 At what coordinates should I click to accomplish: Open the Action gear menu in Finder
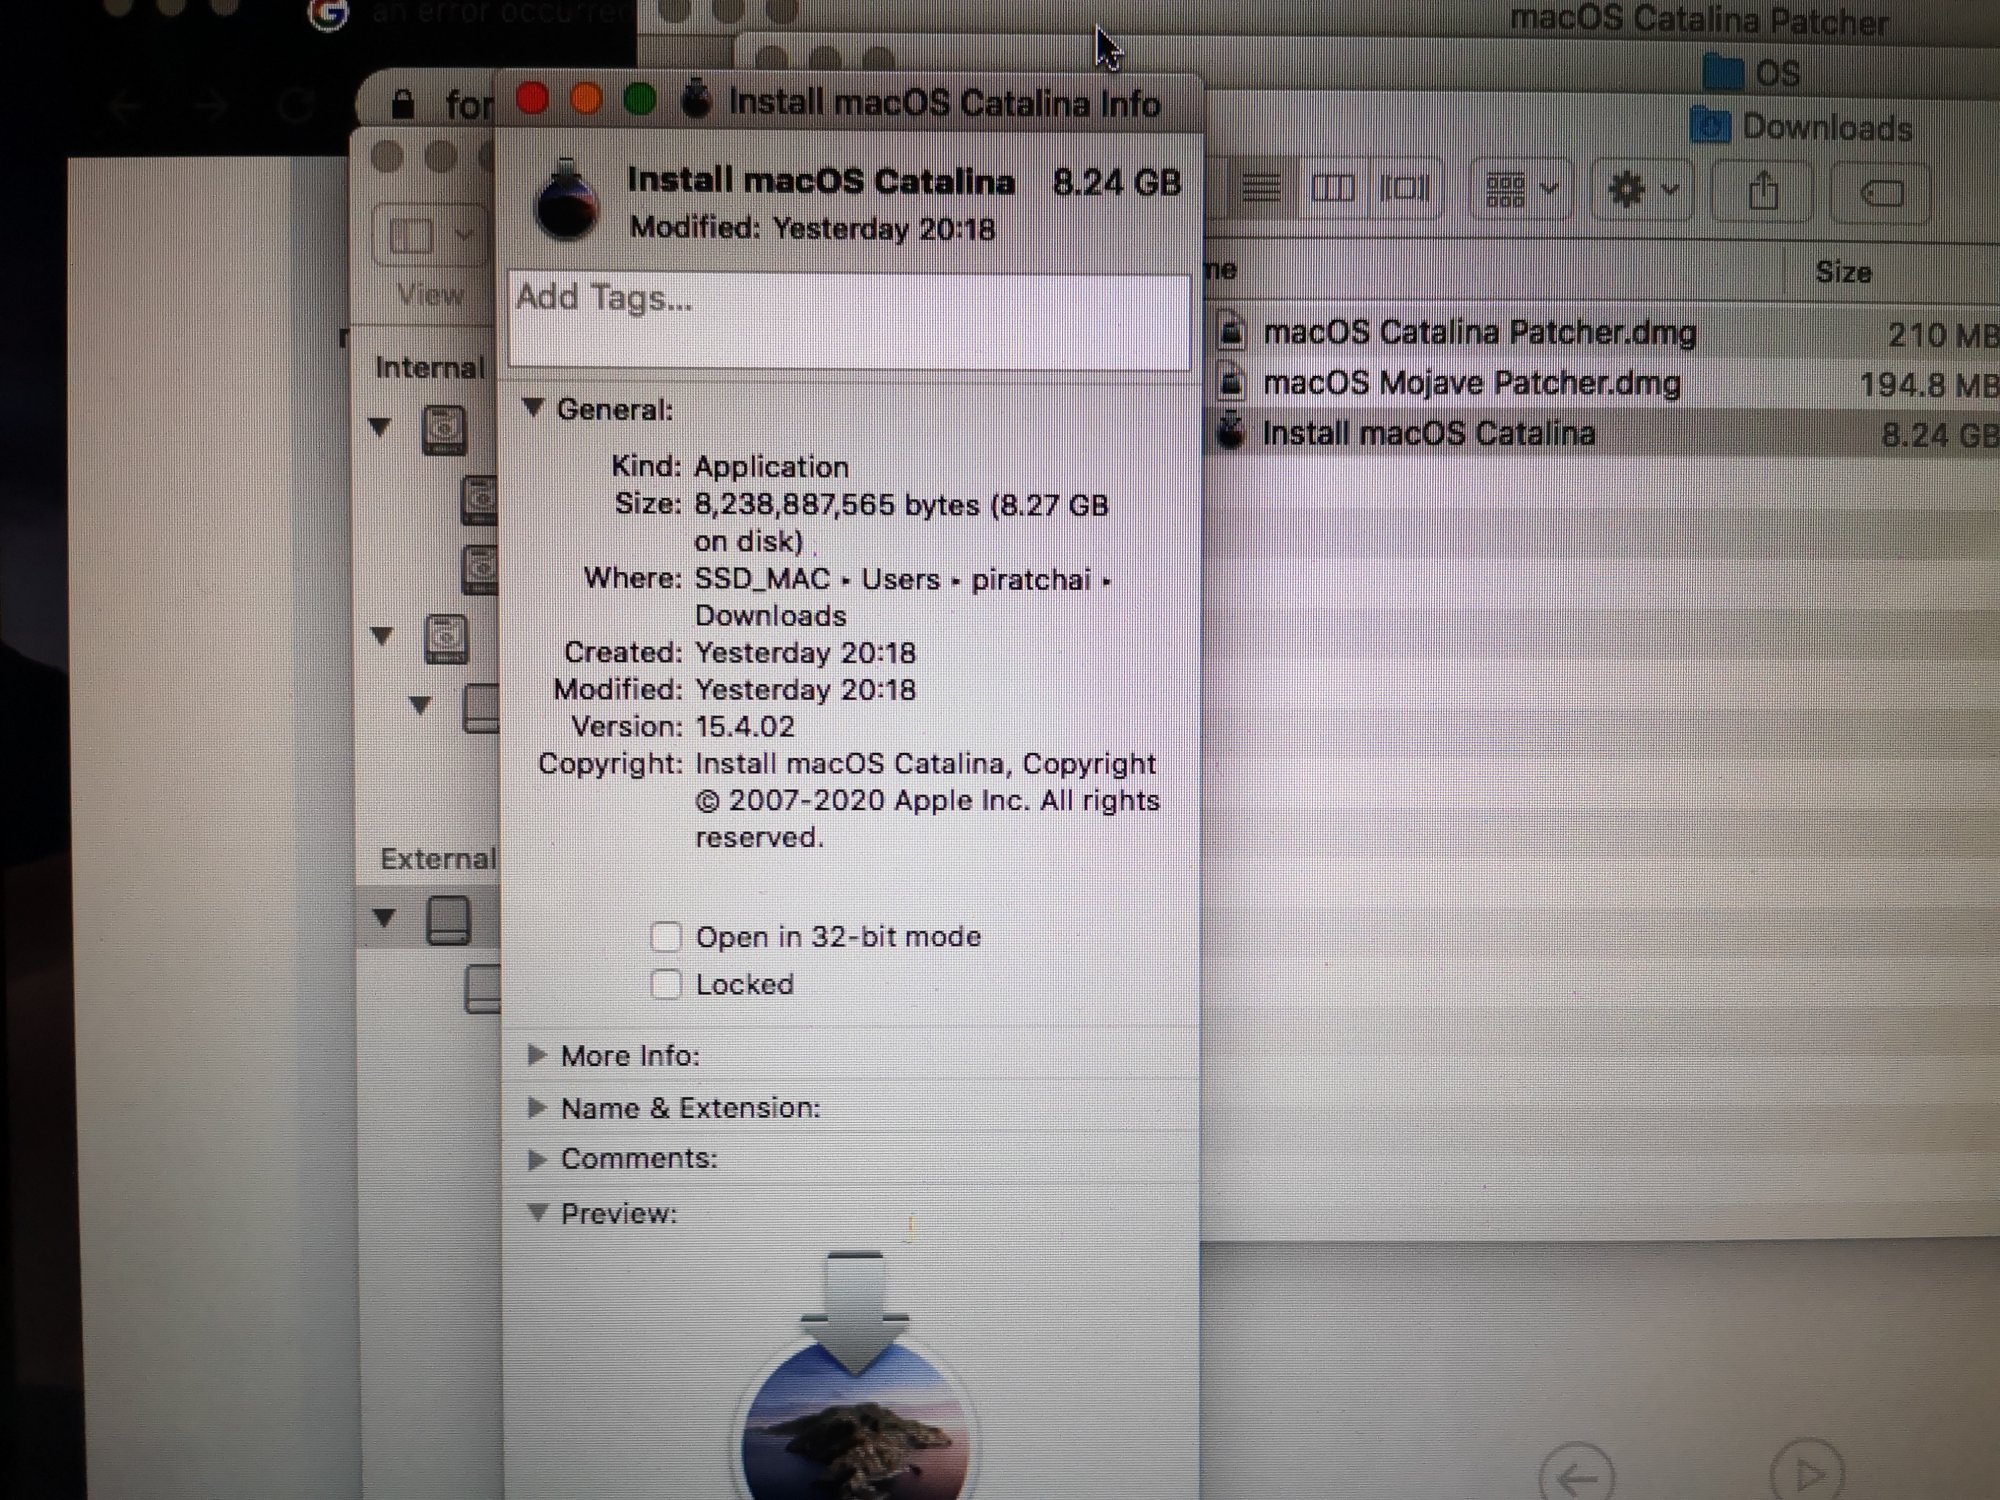coord(1642,189)
